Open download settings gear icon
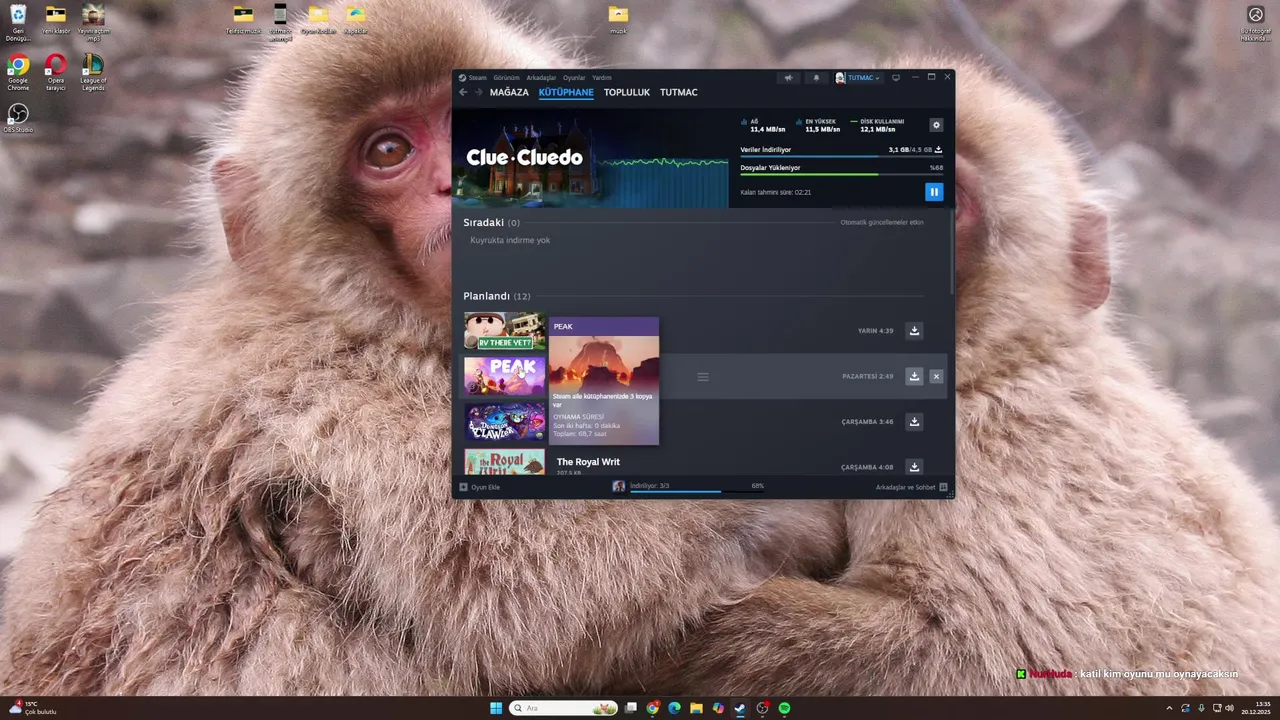The image size is (1280, 720). click(936, 125)
